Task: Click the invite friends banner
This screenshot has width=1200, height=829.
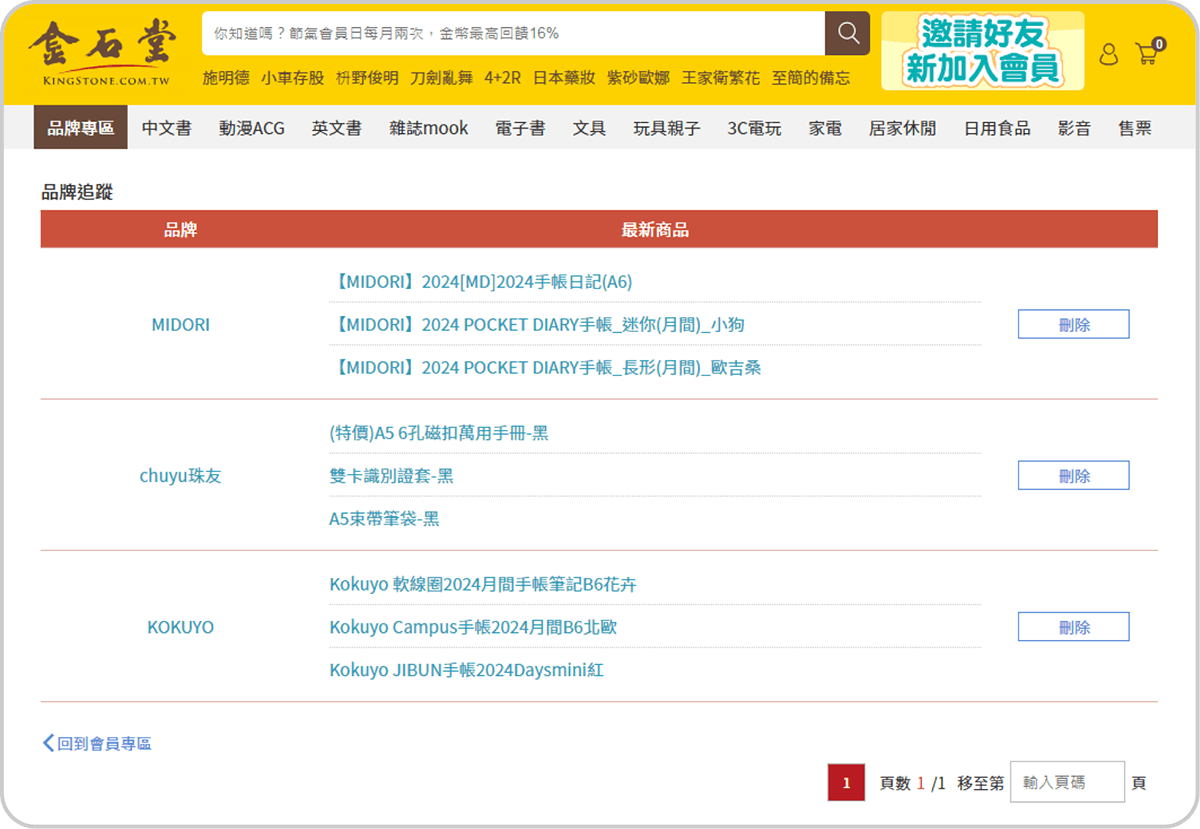Action: coord(982,51)
